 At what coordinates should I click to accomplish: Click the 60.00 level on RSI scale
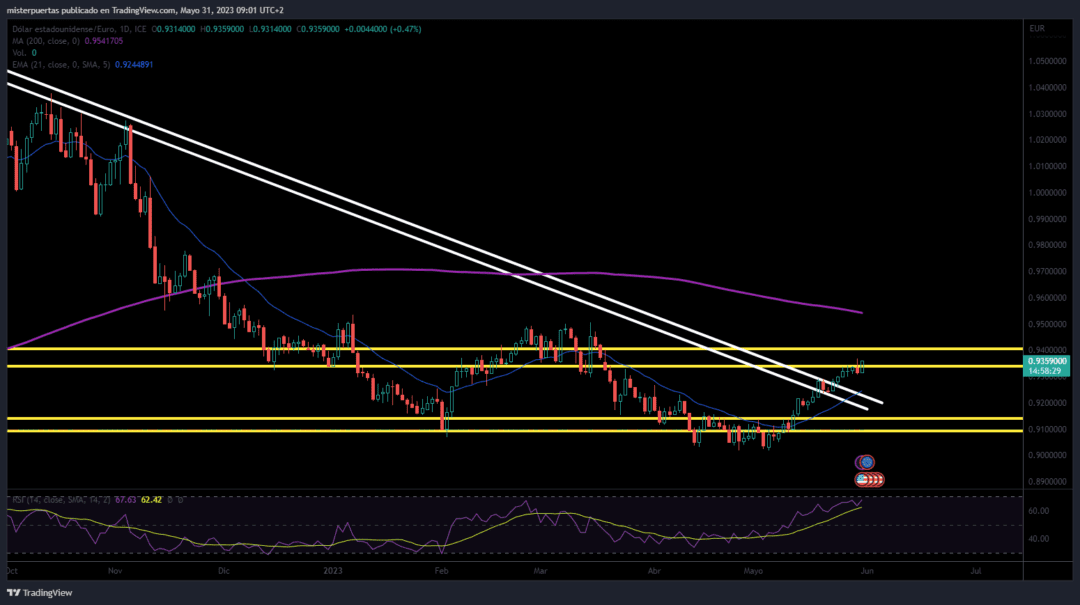[x=1039, y=511]
